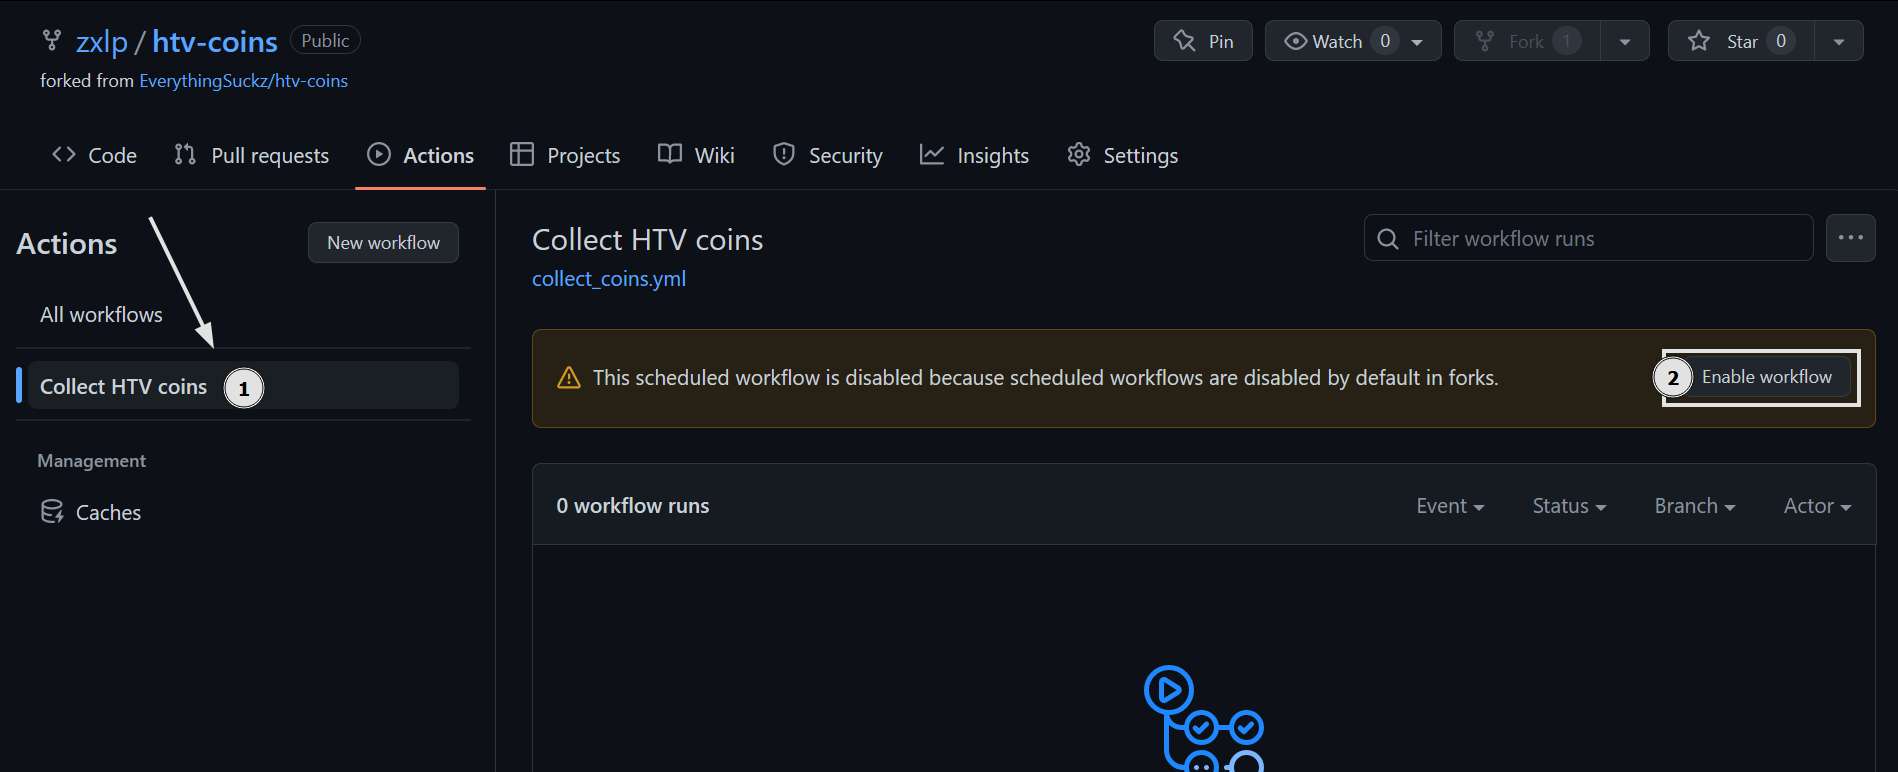Select the Collect HTV coins workflow
Image resolution: width=1898 pixels, height=772 pixels.
(x=243, y=385)
